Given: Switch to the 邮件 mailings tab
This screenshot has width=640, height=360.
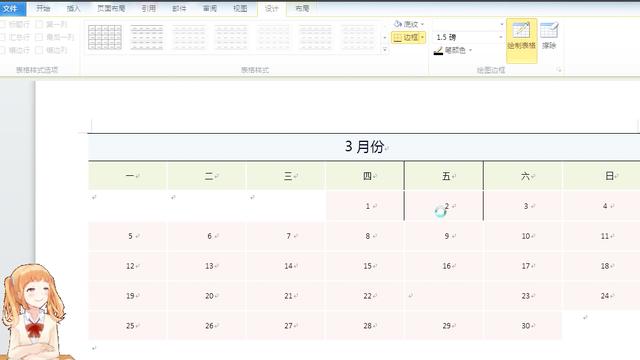Looking at the screenshot, I should 179,8.
